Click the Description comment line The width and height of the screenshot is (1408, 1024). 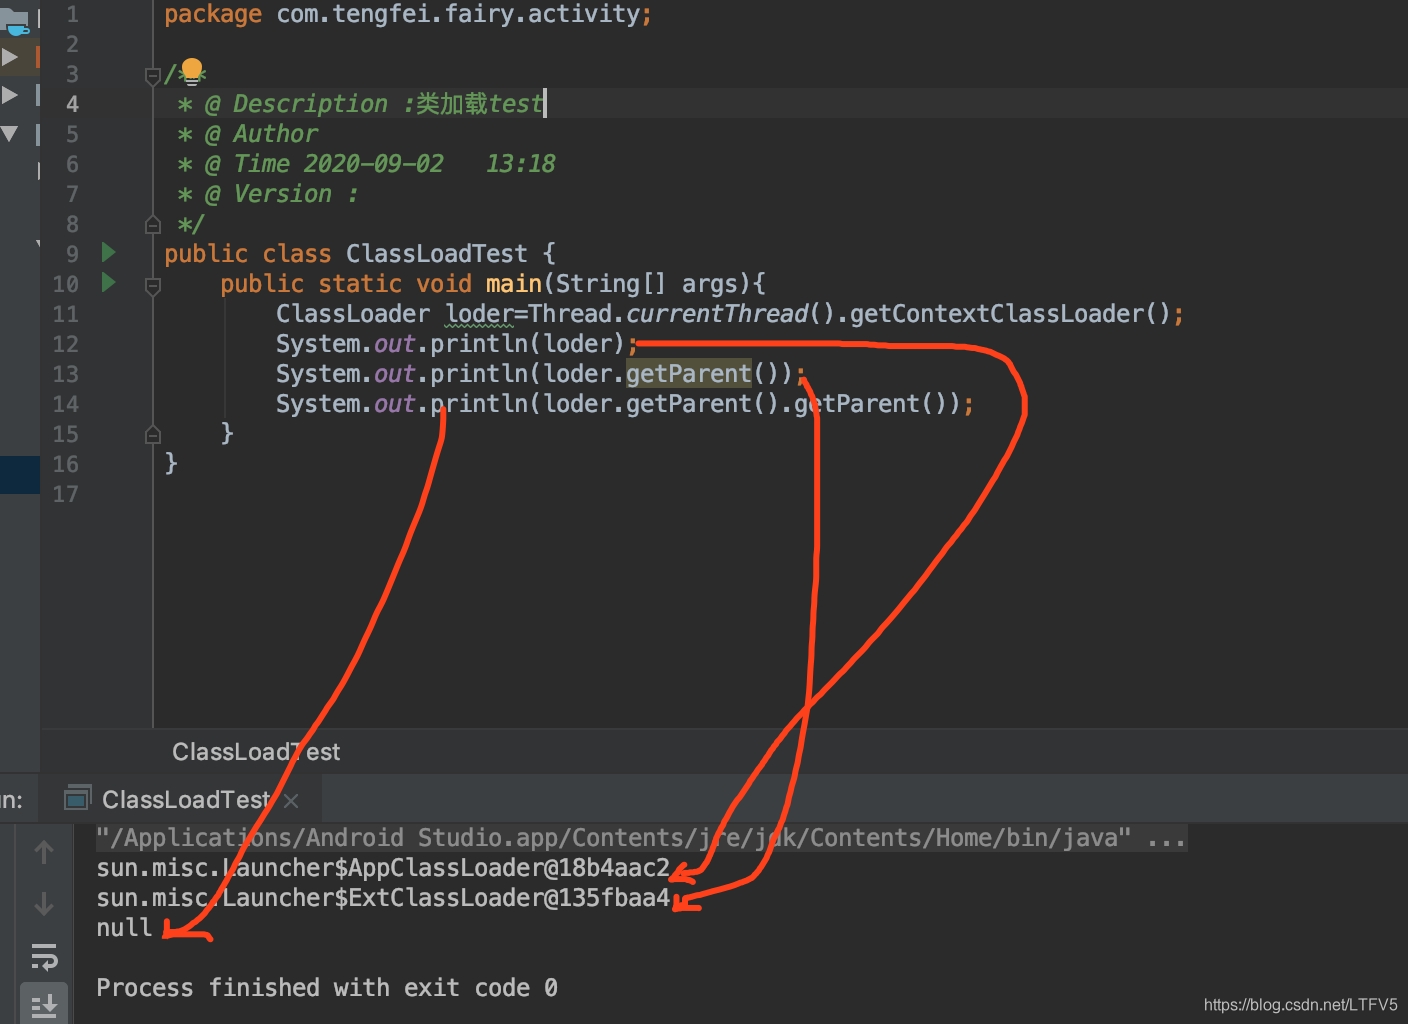(x=361, y=104)
